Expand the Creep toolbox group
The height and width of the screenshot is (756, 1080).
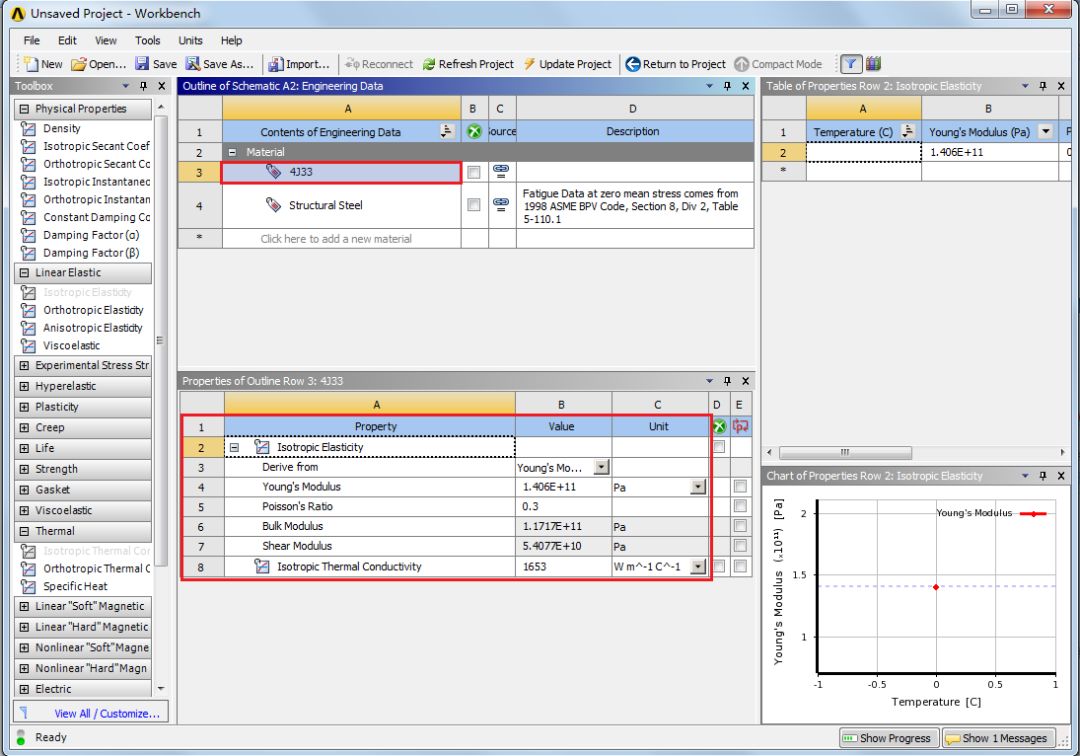[x=24, y=428]
